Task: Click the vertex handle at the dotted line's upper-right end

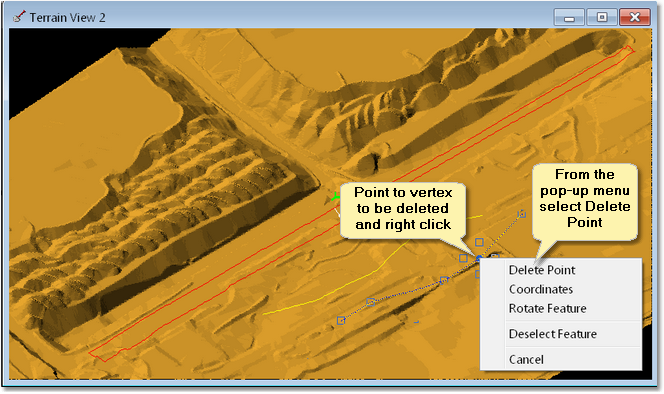Action: click(522, 214)
